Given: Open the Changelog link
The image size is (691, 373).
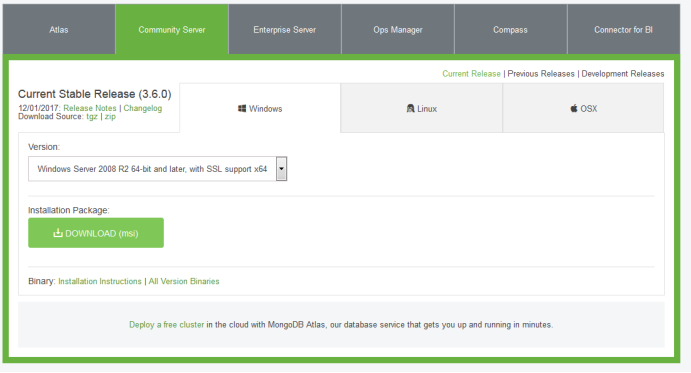Looking at the screenshot, I should (x=143, y=108).
